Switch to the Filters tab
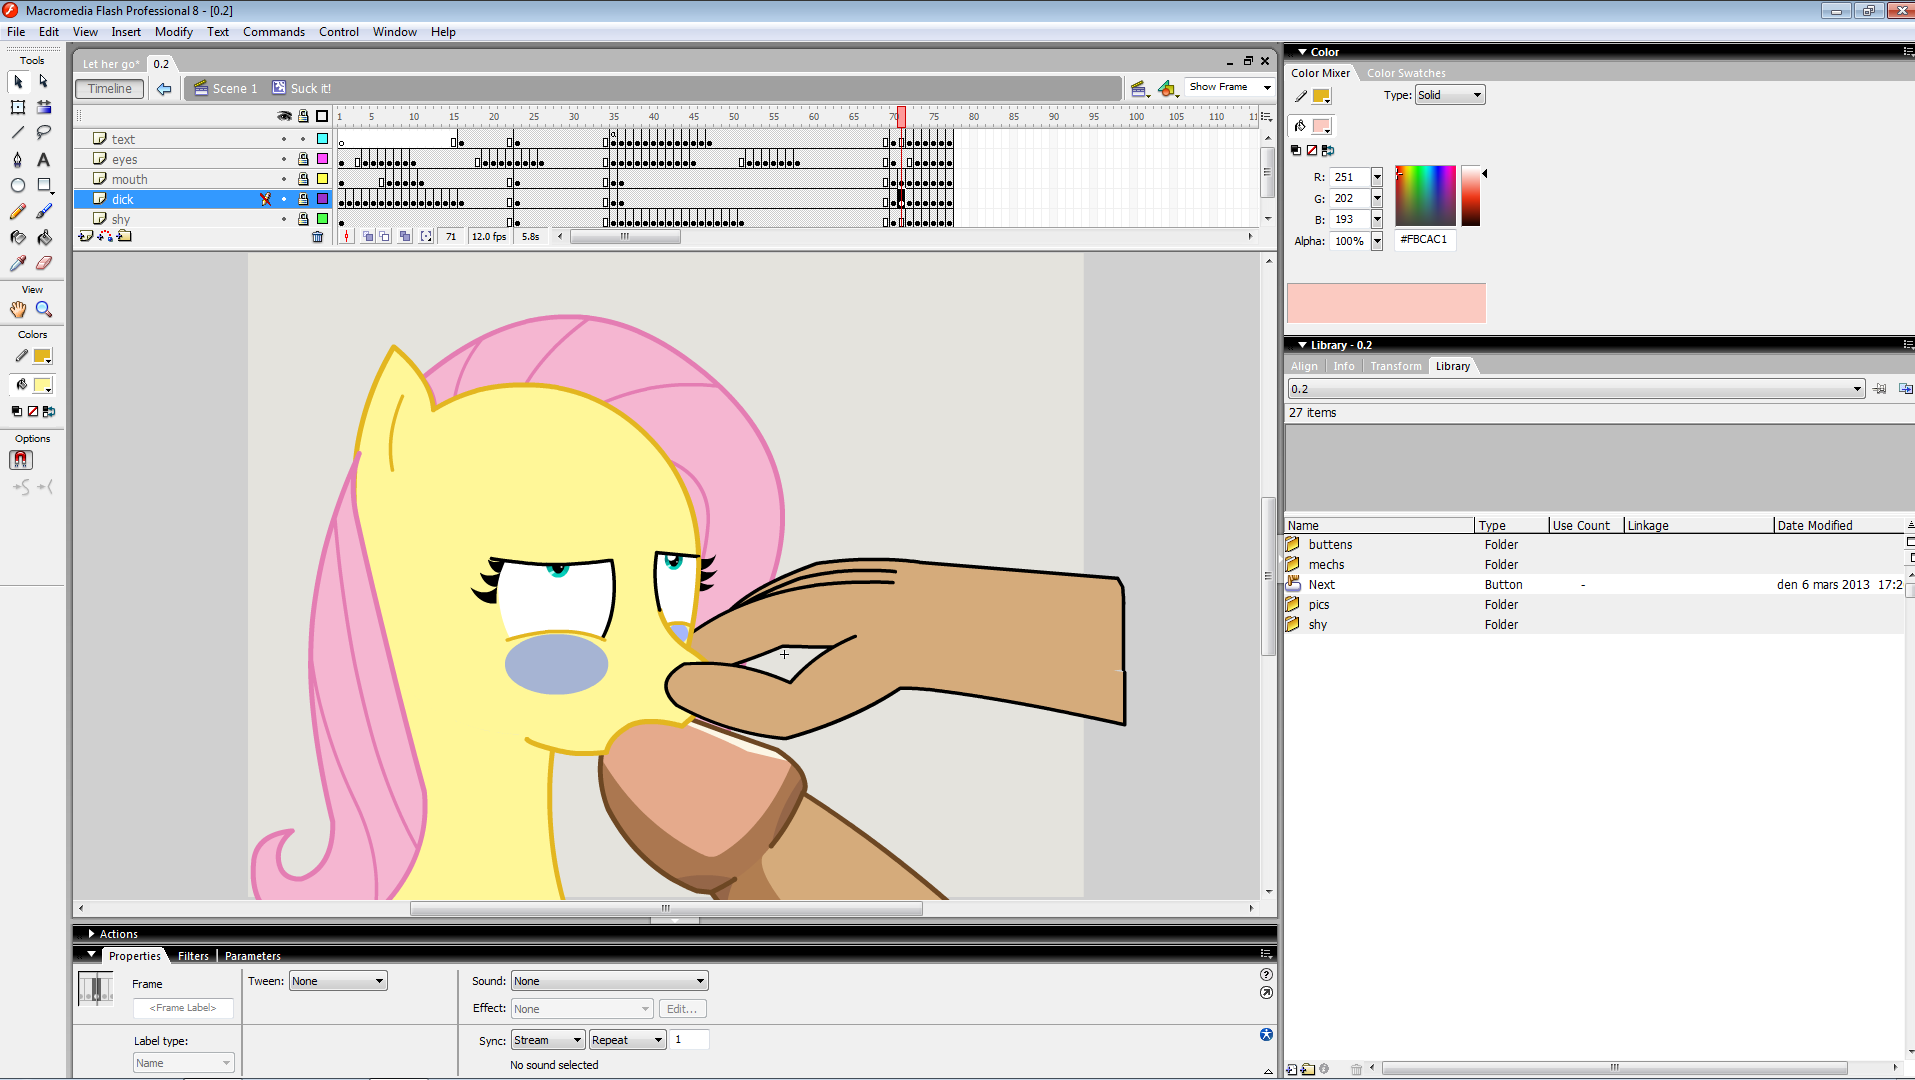Viewport: 1915px width, 1080px height. tap(193, 956)
